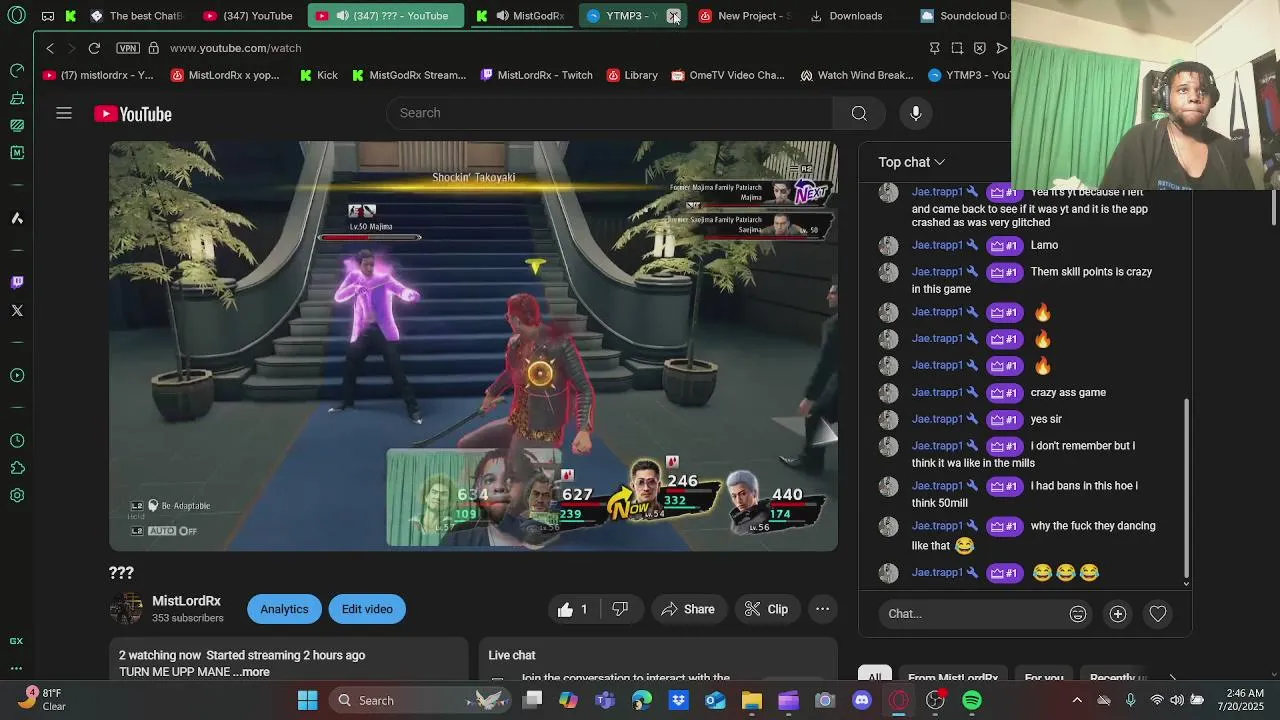This screenshot has height=720, width=1280.
Task: Switch to the MistGodRx Kick tab
Action: [x=521, y=16]
